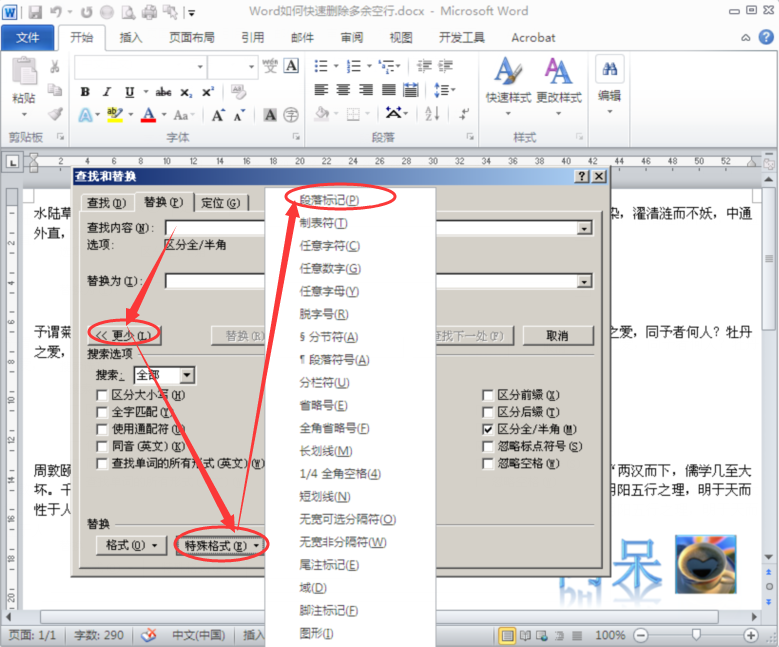Align text right
The width and height of the screenshot is (779, 647).
click(x=366, y=90)
